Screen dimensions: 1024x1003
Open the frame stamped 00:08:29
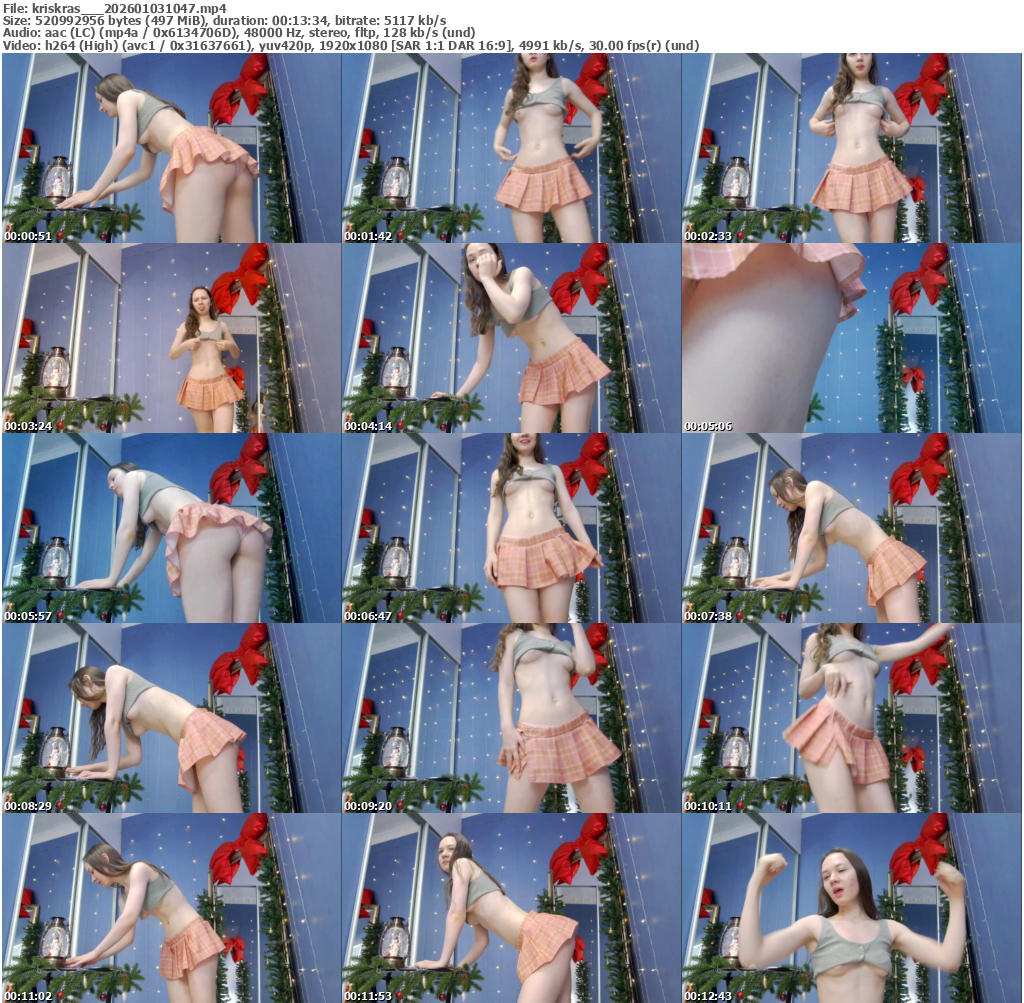(x=171, y=718)
